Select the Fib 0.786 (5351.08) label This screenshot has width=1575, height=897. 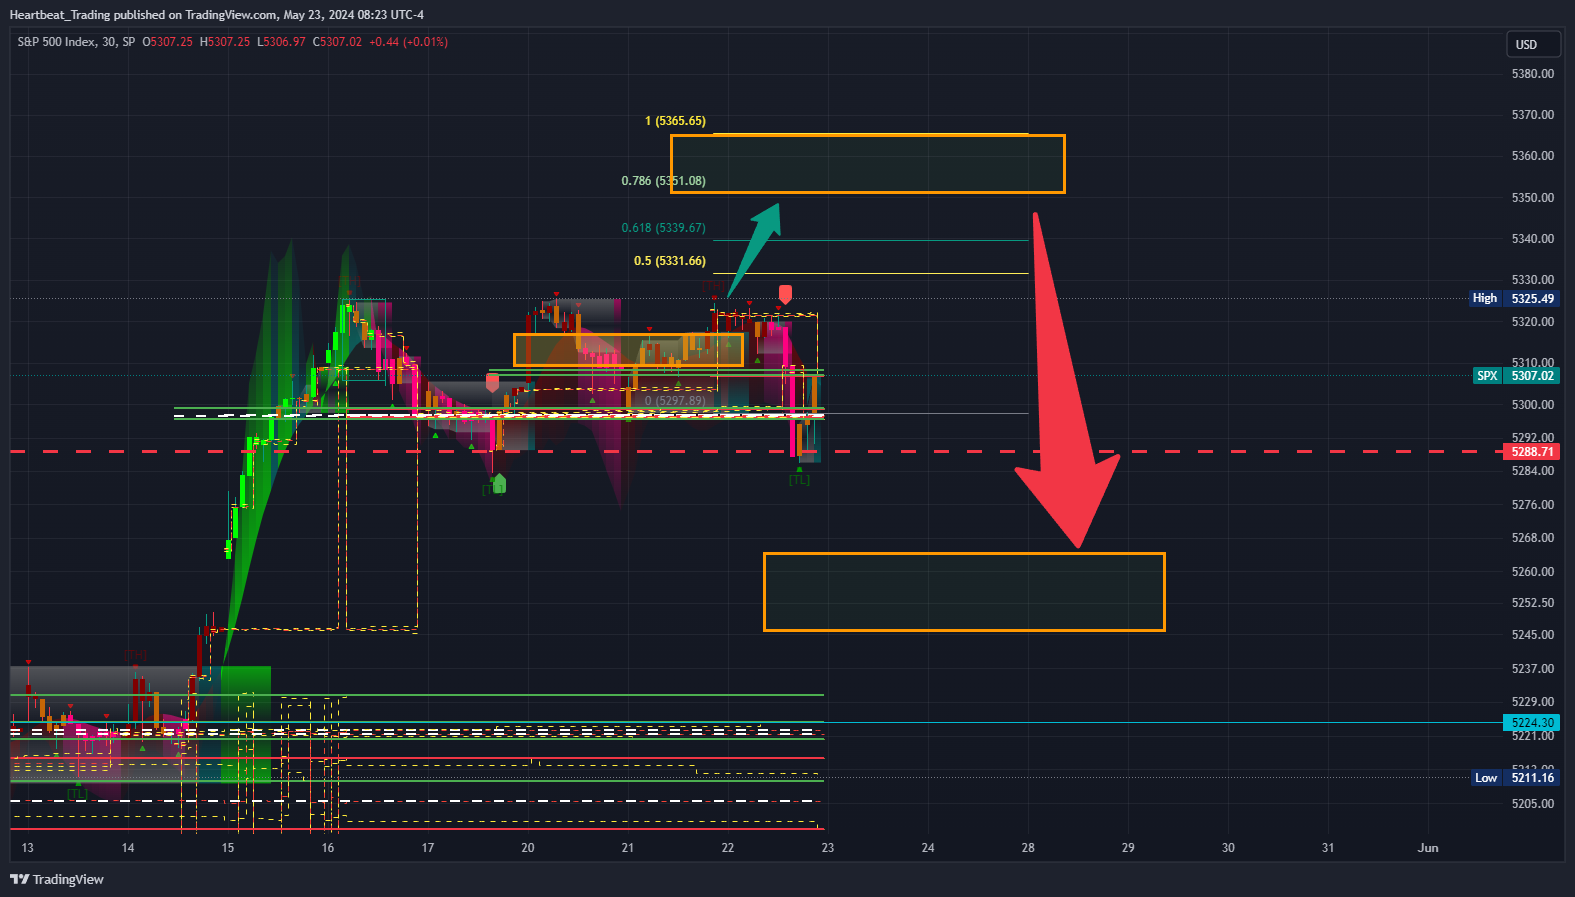(x=663, y=181)
